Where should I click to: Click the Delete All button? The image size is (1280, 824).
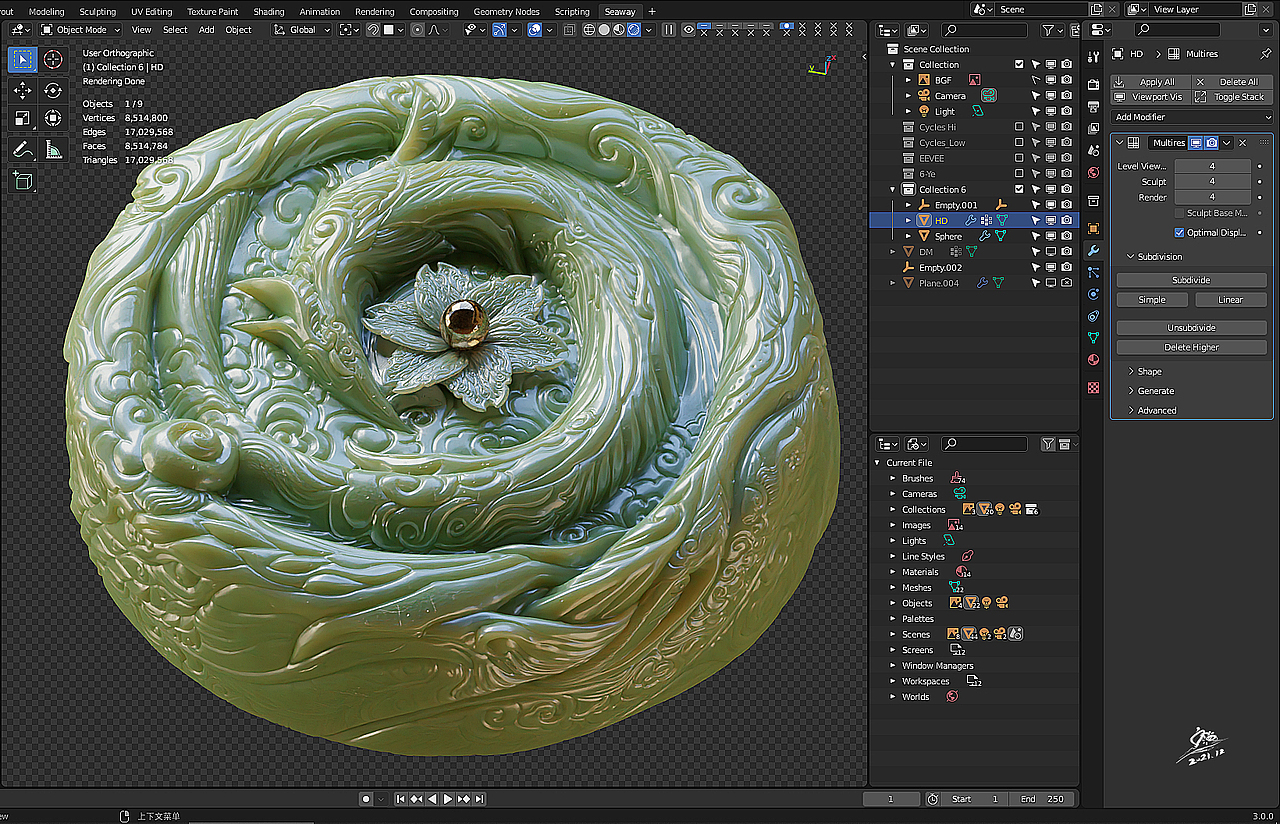(1231, 82)
